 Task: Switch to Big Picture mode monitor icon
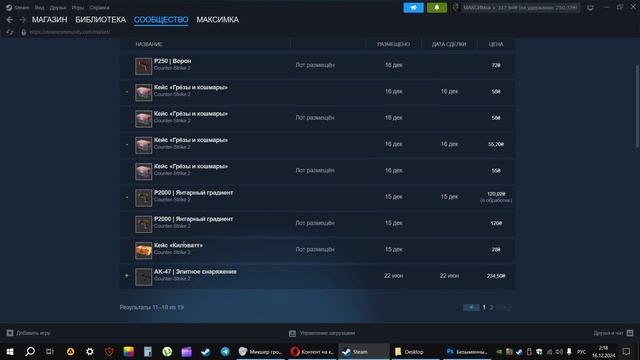point(590,7)
